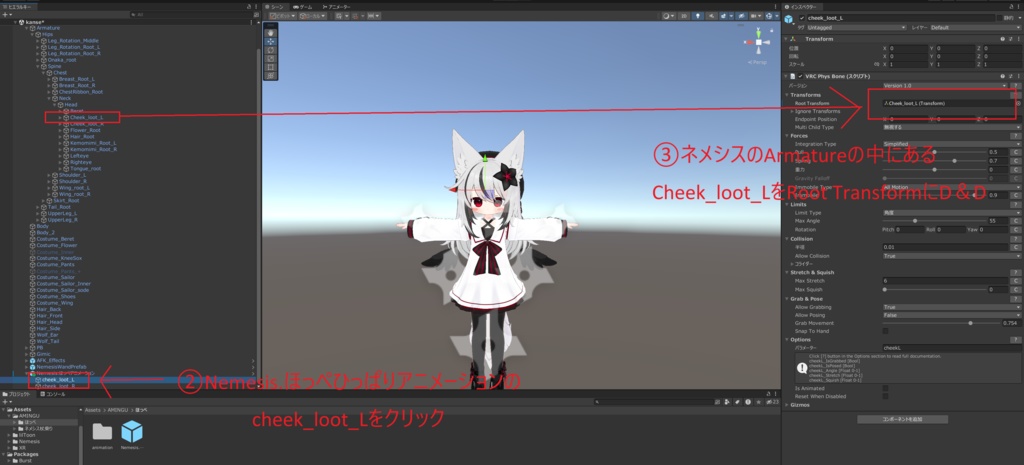1024x465 pixels.
Task: Toggle hidden objects visibility in scene toolbar
Action: [x=741, y=16]
